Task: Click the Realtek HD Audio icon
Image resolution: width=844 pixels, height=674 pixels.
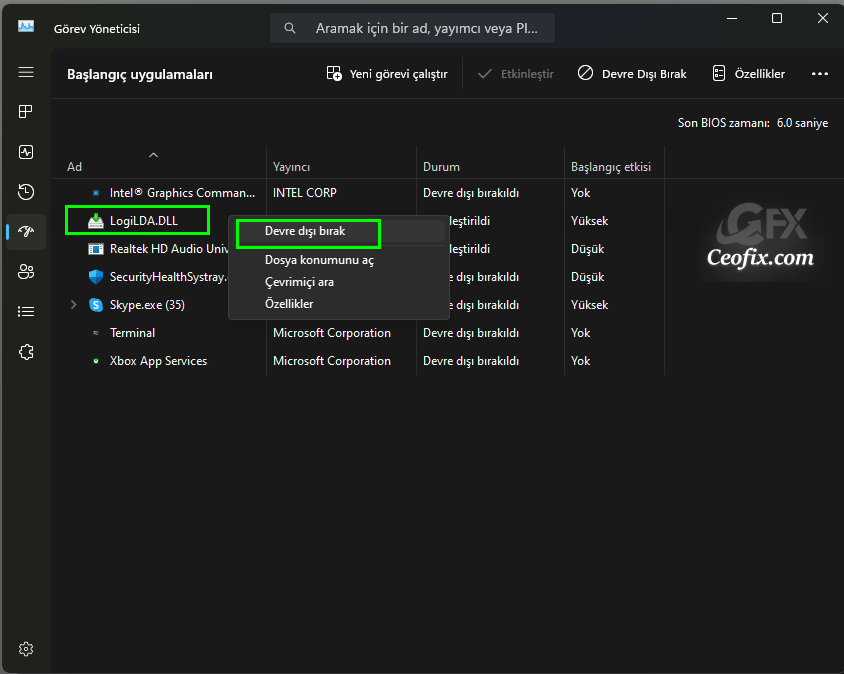Action: click(96, 249)
